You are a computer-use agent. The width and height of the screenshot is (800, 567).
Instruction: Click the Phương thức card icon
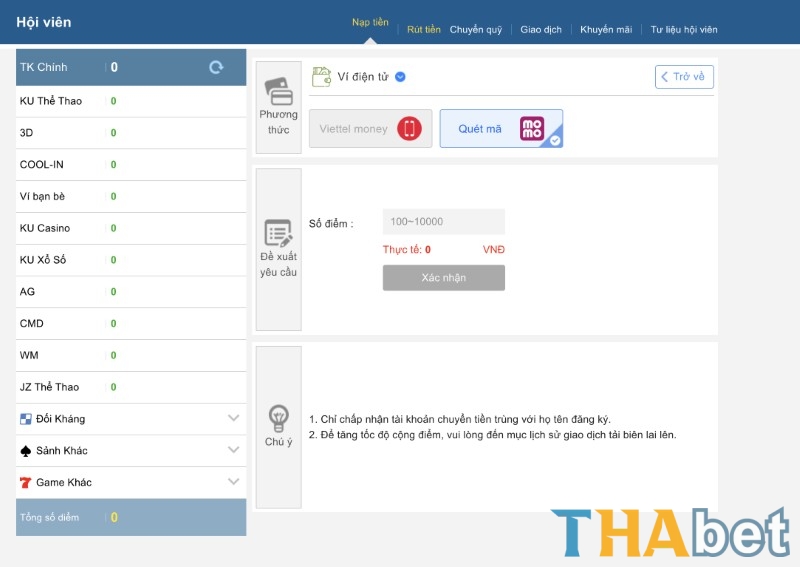pos(279,91)
